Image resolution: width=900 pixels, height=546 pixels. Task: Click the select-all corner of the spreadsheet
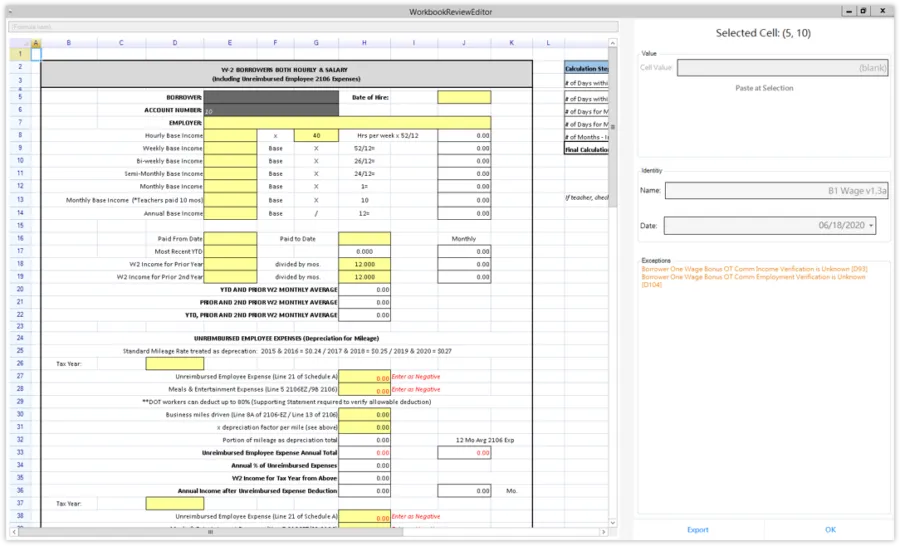click(x=19, y=43)
